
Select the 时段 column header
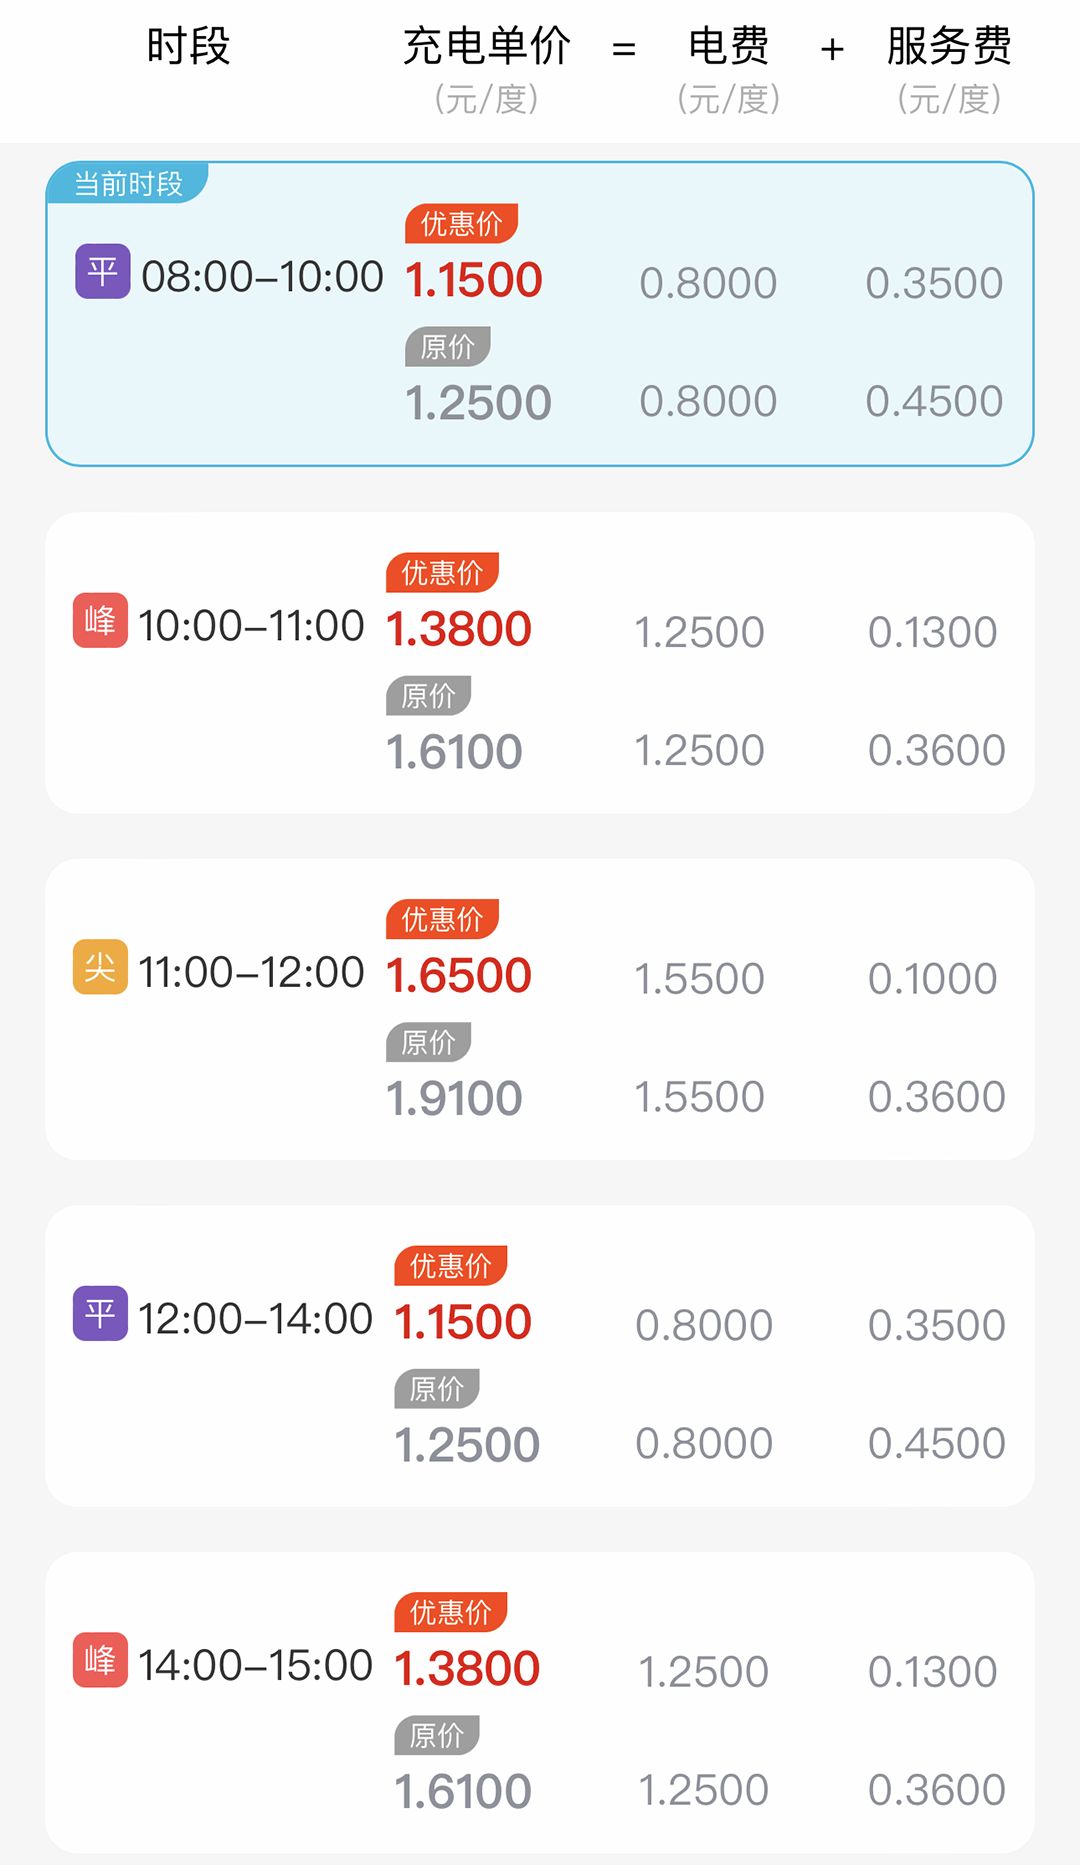(x=188, y=47)
